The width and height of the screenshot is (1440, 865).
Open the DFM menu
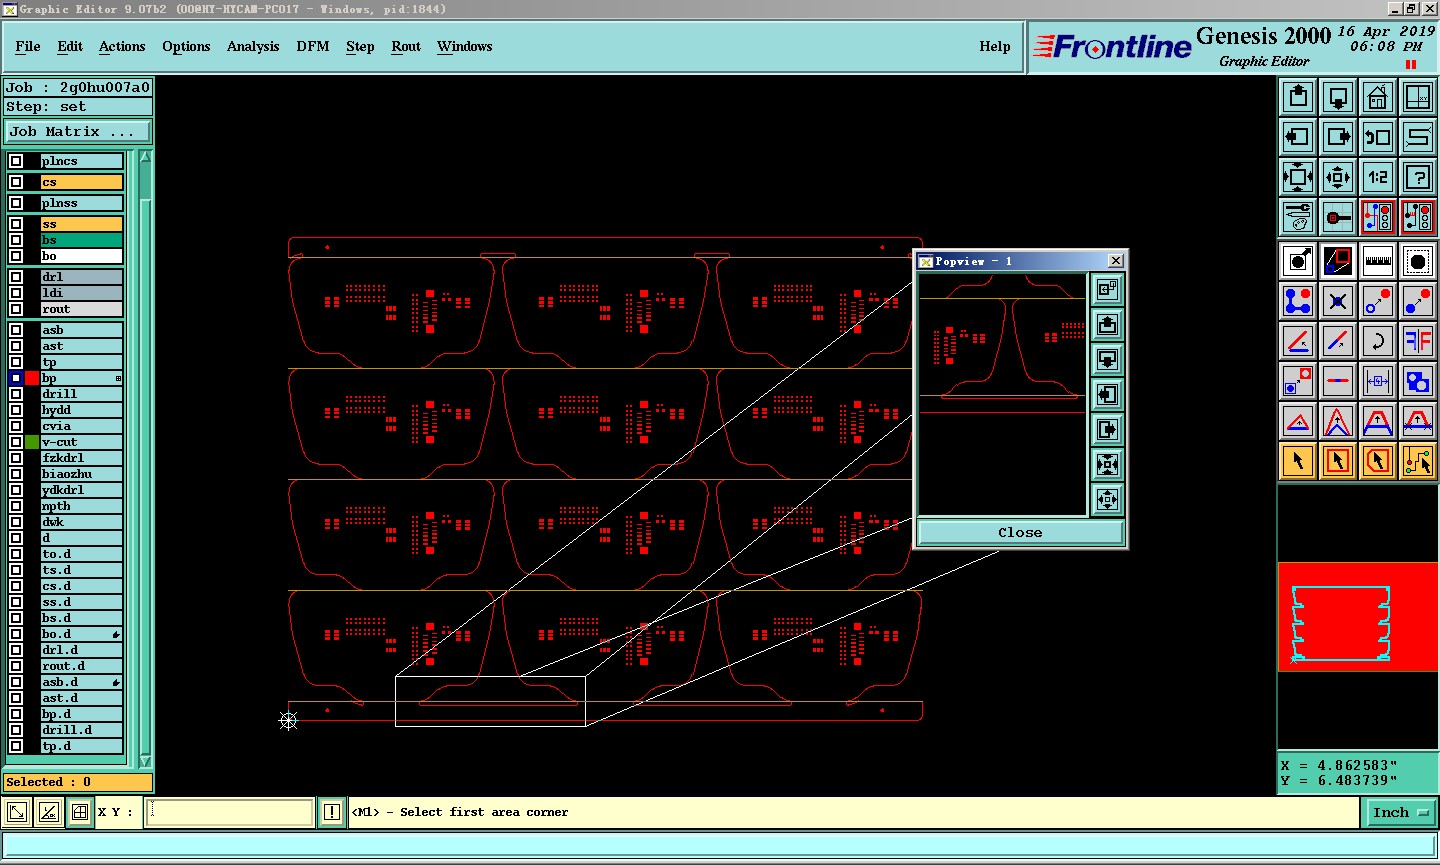point(313,46)
